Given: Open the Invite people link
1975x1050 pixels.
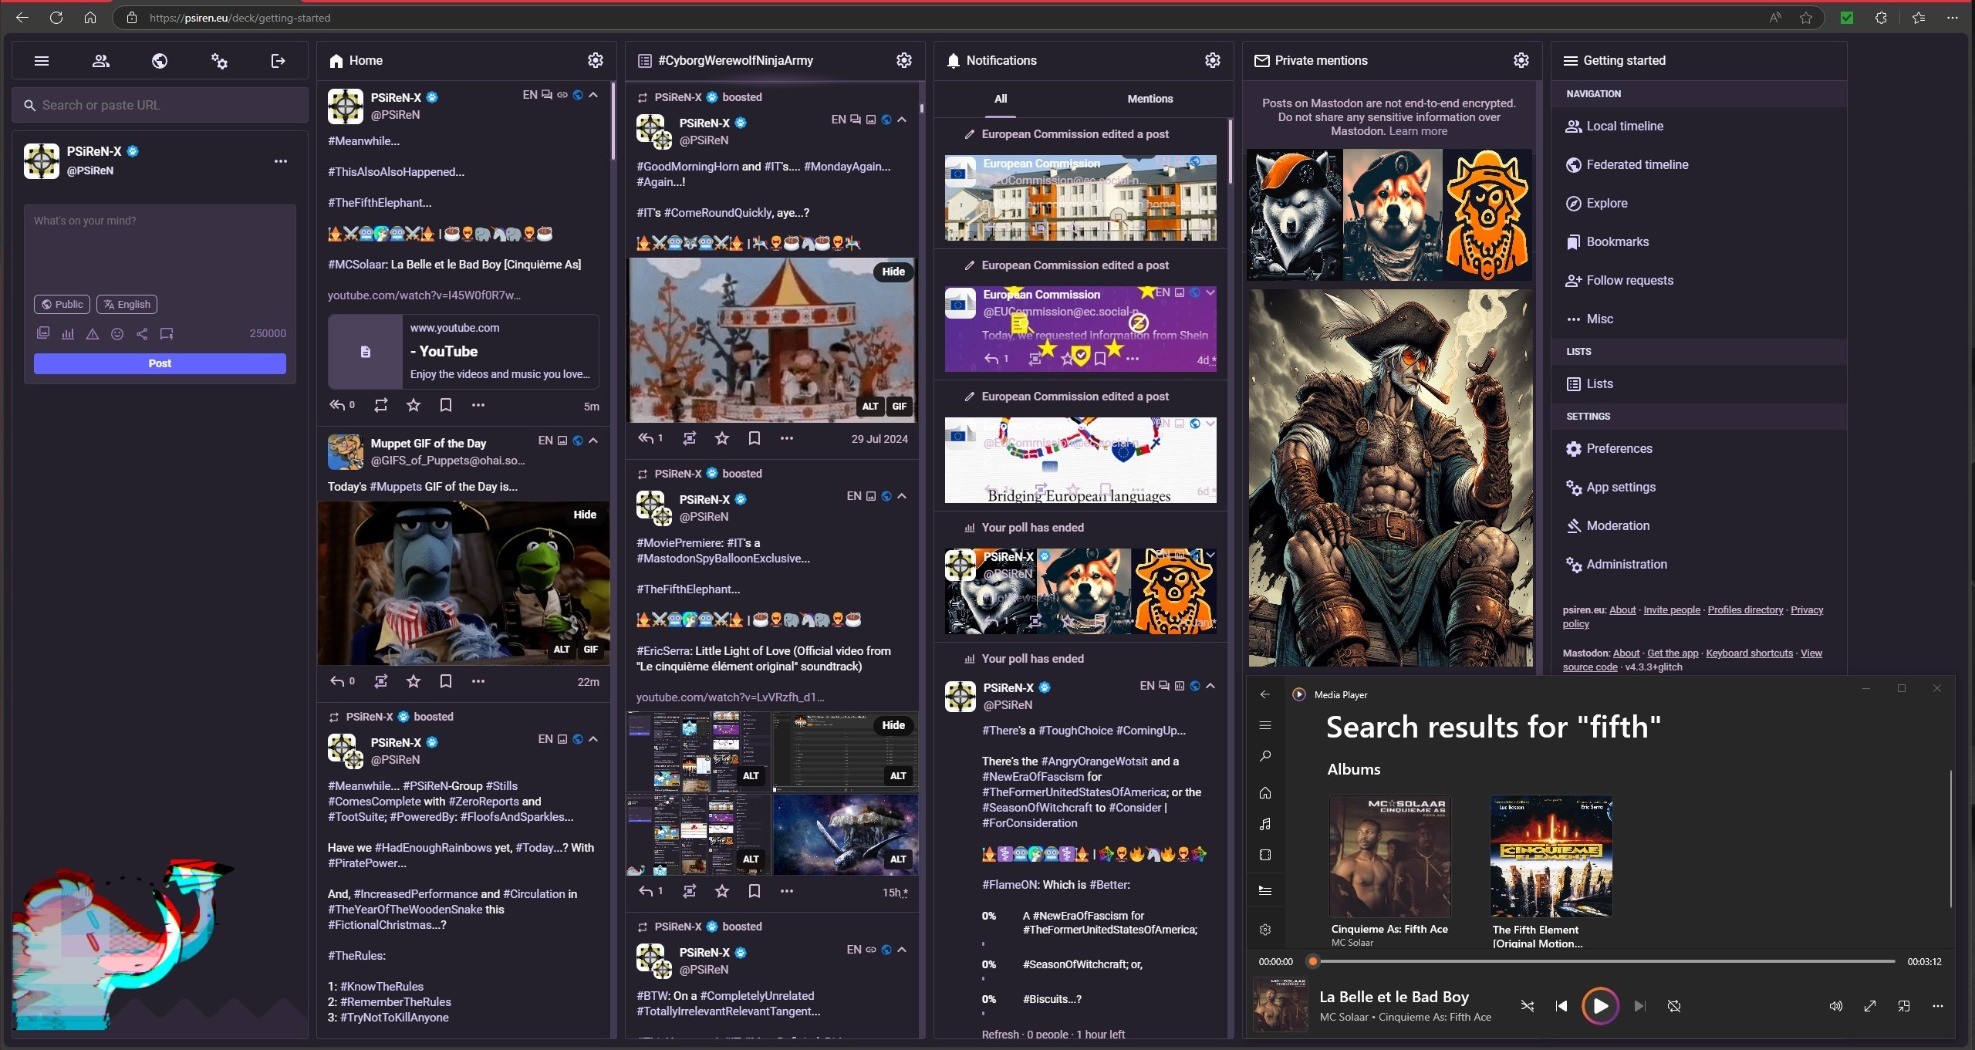Looking at the screenshot, I should [1671, 610].
